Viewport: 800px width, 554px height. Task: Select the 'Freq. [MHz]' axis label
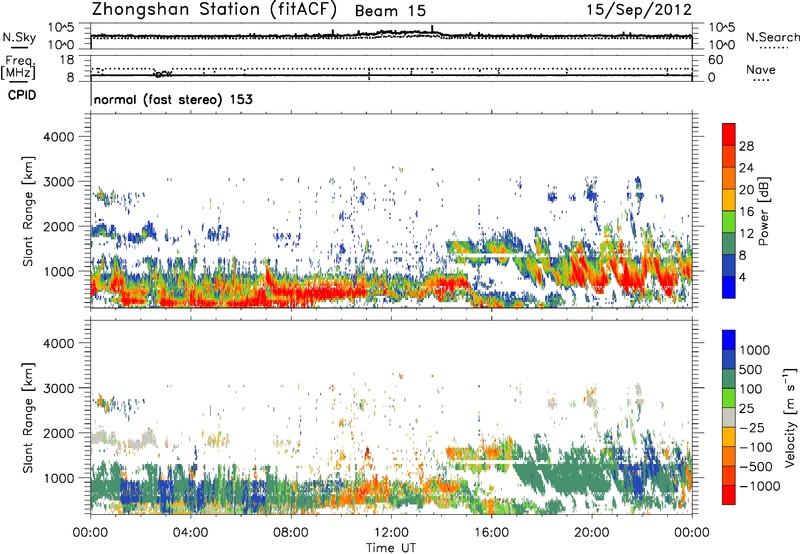pos(18,67)
